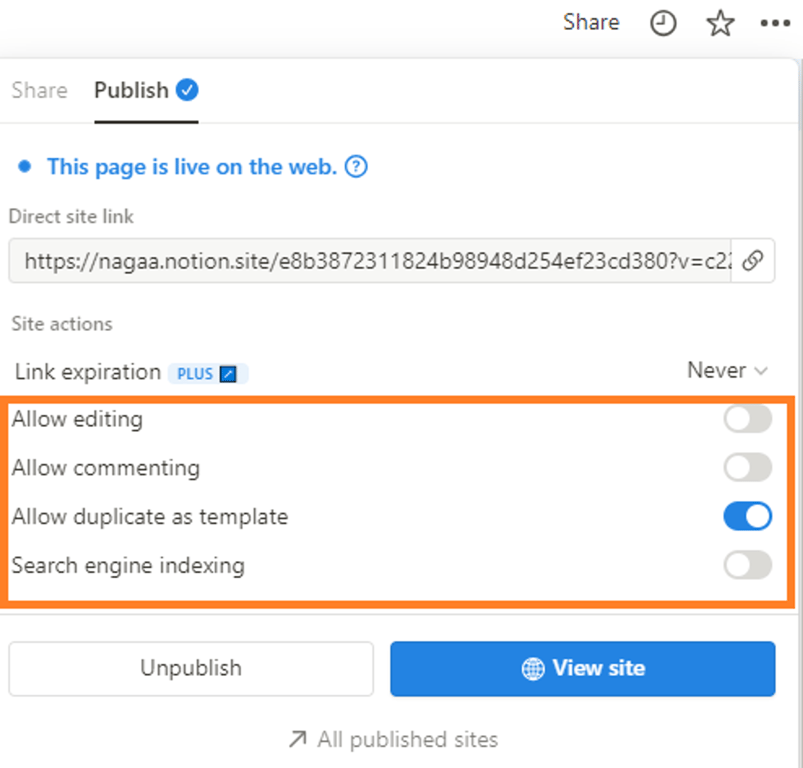Enable the Allow editing toggle
The height and width of the screenshot is (768, 803).
click(x=747, y=419)
